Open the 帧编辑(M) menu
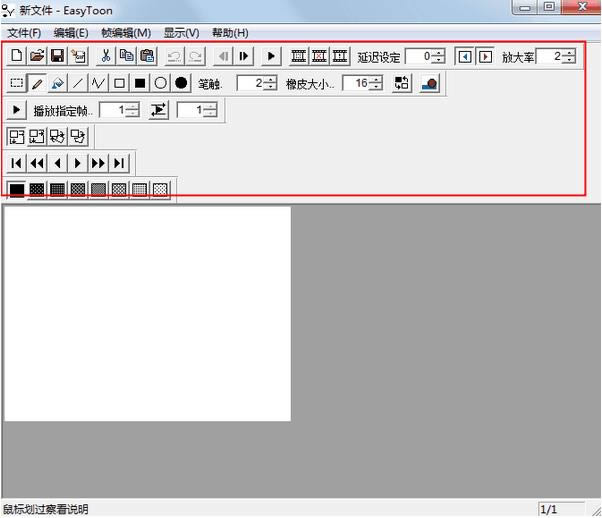The width and height of the screenshot is (602, 518). pyautogui.click(x=126, y=33)
